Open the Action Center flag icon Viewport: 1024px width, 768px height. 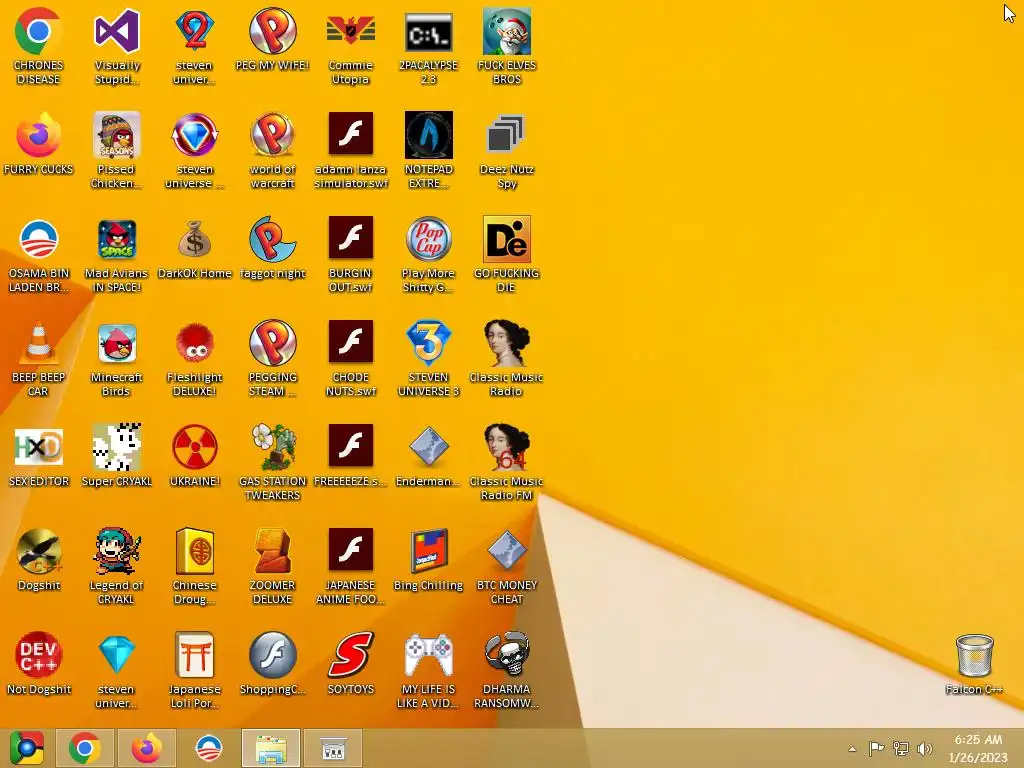(x=876, y=749)
